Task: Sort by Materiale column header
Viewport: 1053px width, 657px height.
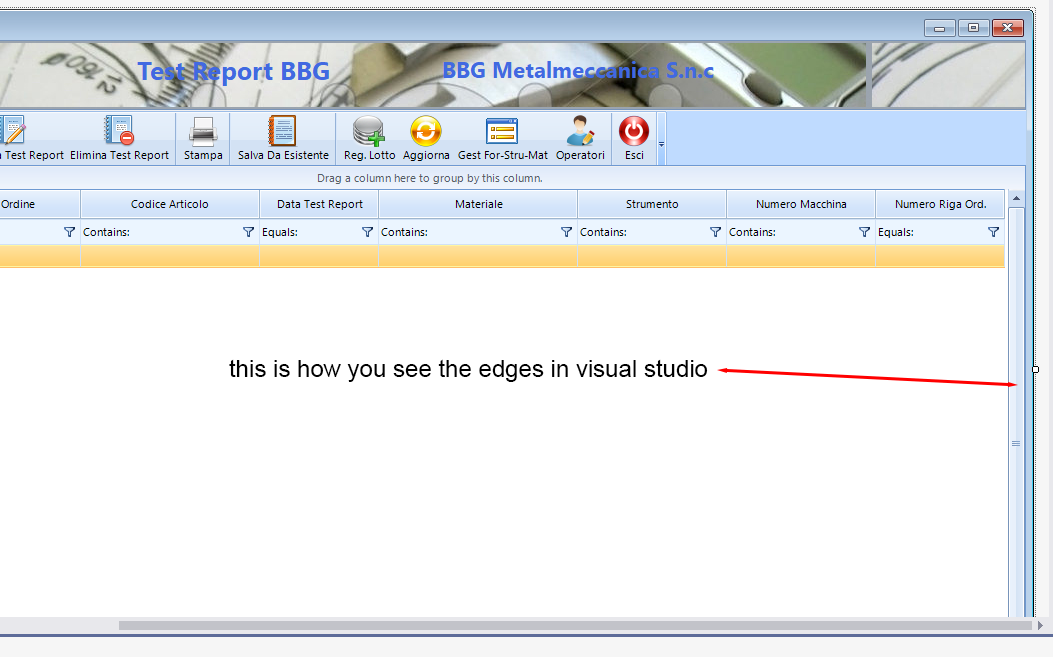Action: click(478, 204)
